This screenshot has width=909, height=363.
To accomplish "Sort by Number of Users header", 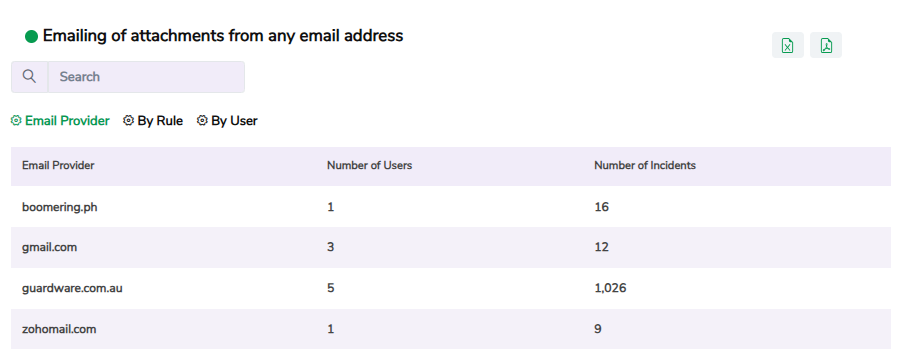I will [369, 165].
